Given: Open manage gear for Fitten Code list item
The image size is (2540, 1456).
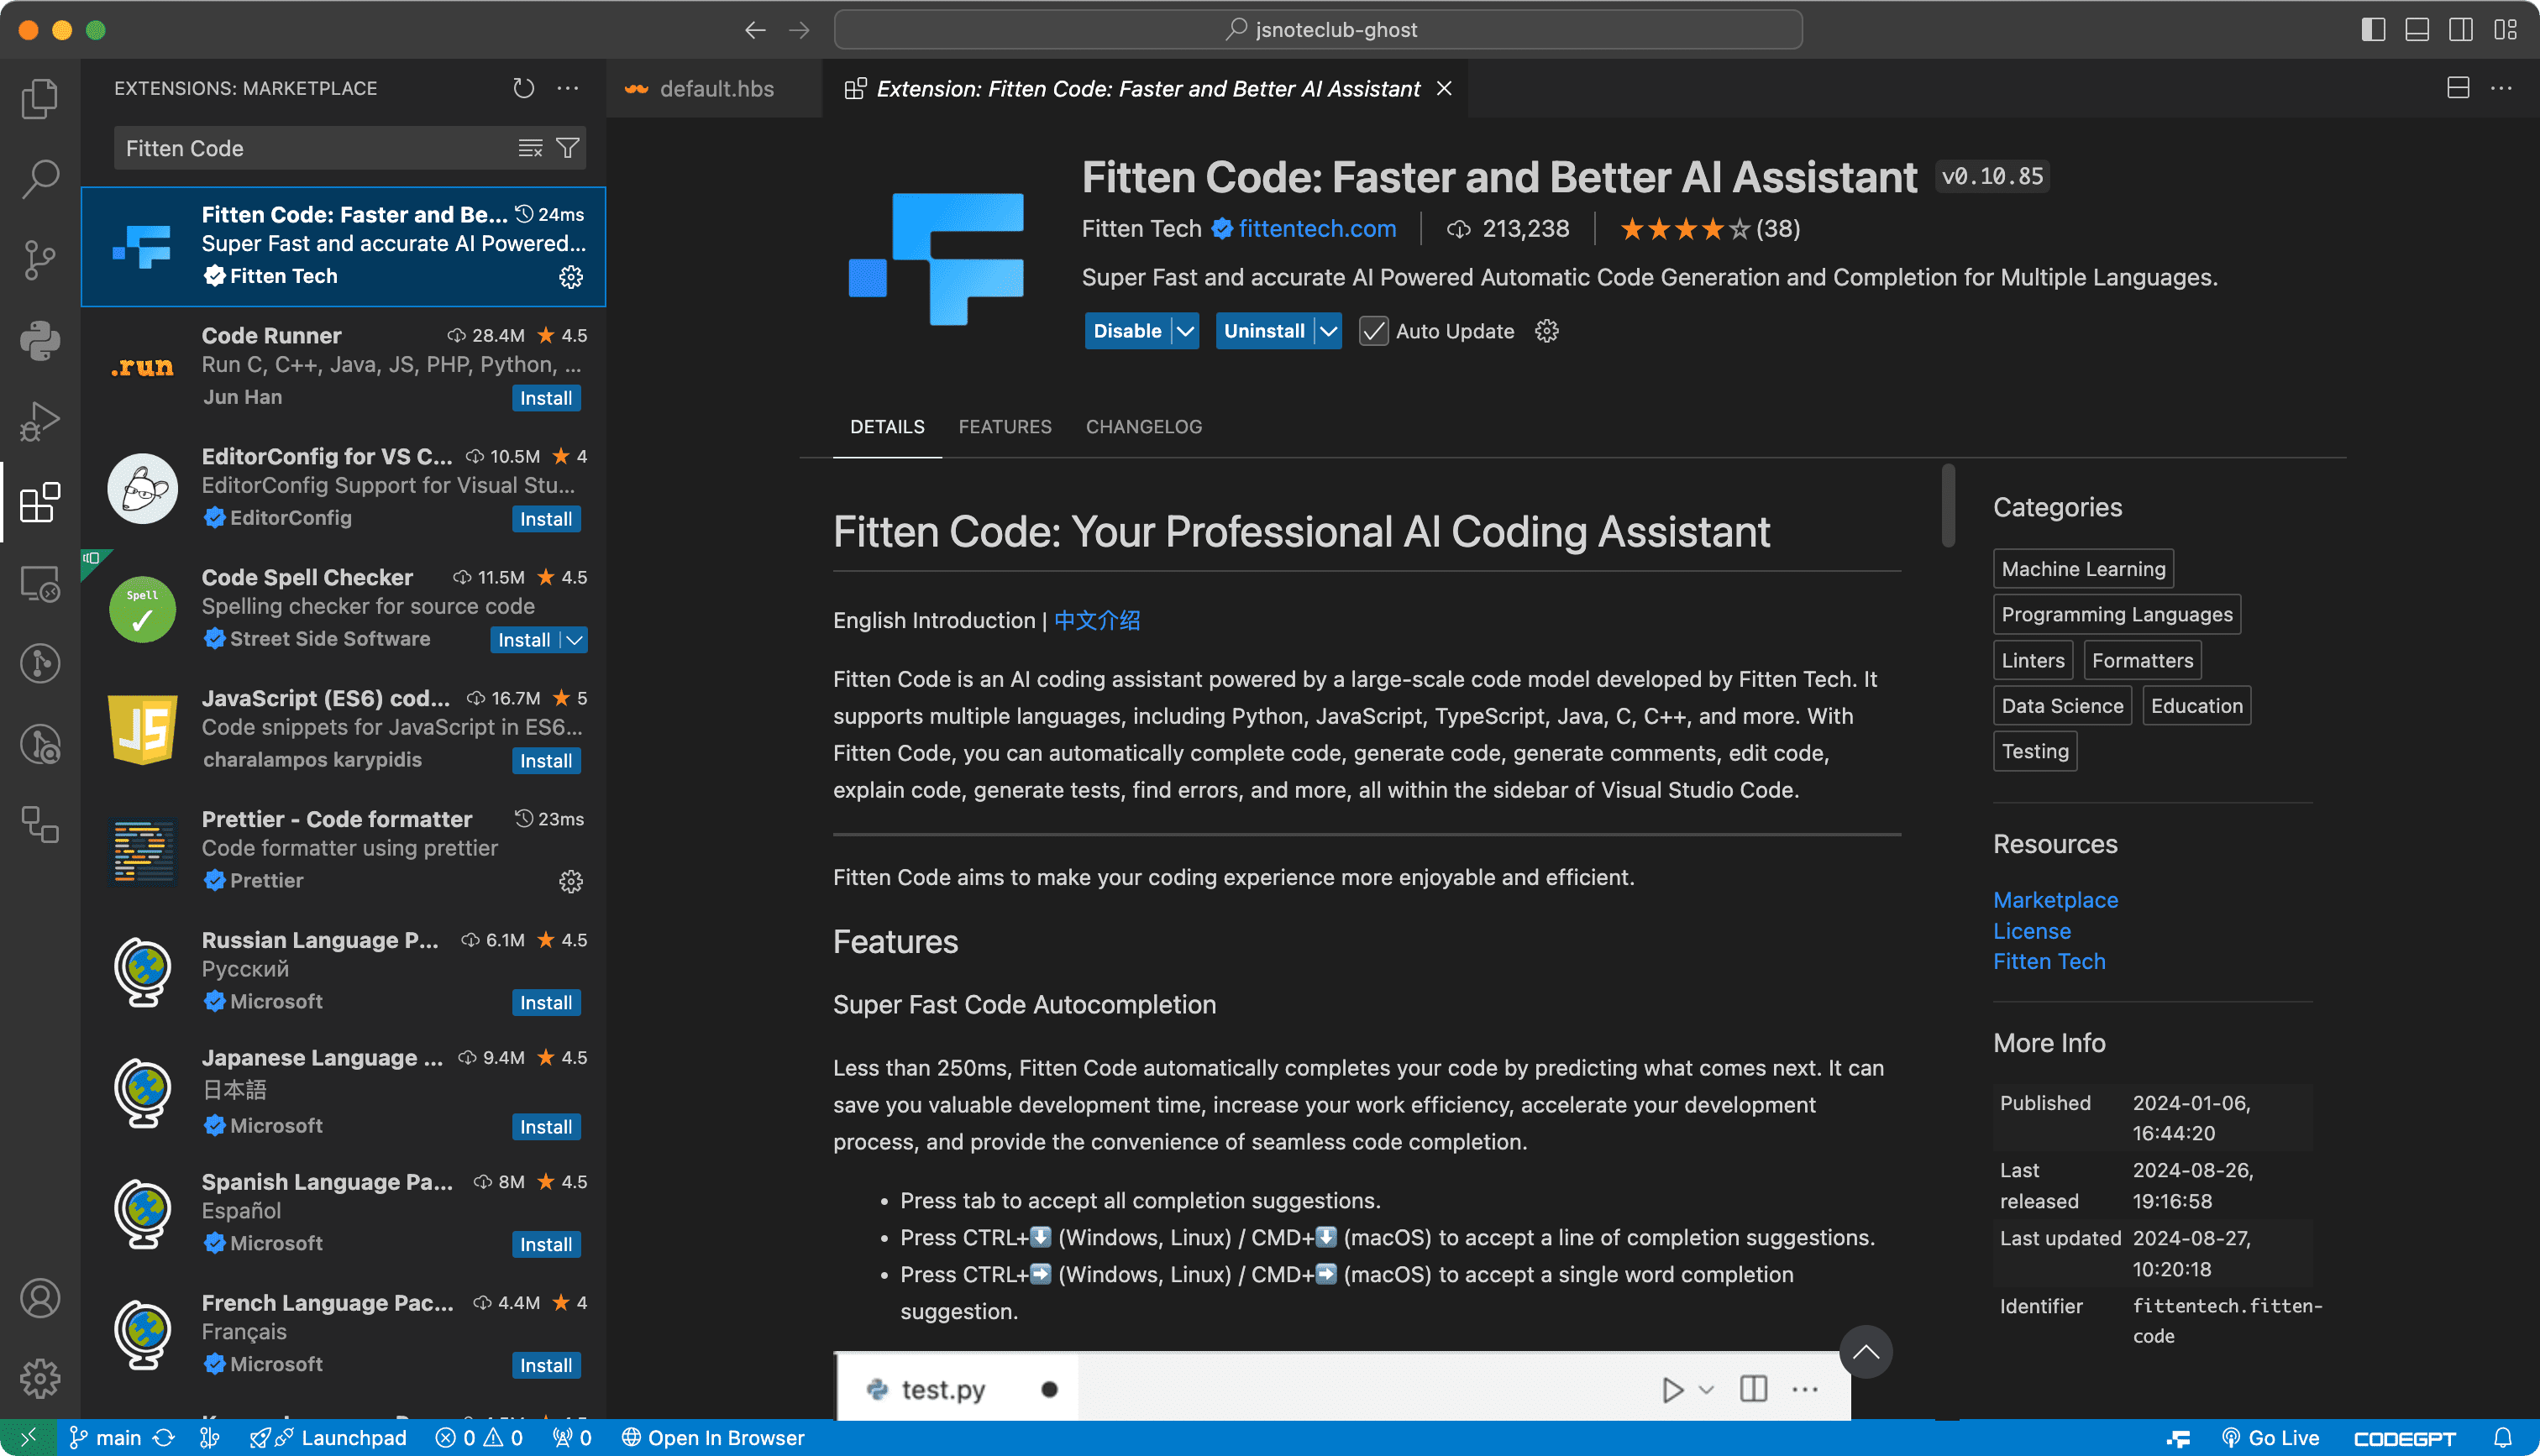Looking at the screenshot, I should point(570,276).
